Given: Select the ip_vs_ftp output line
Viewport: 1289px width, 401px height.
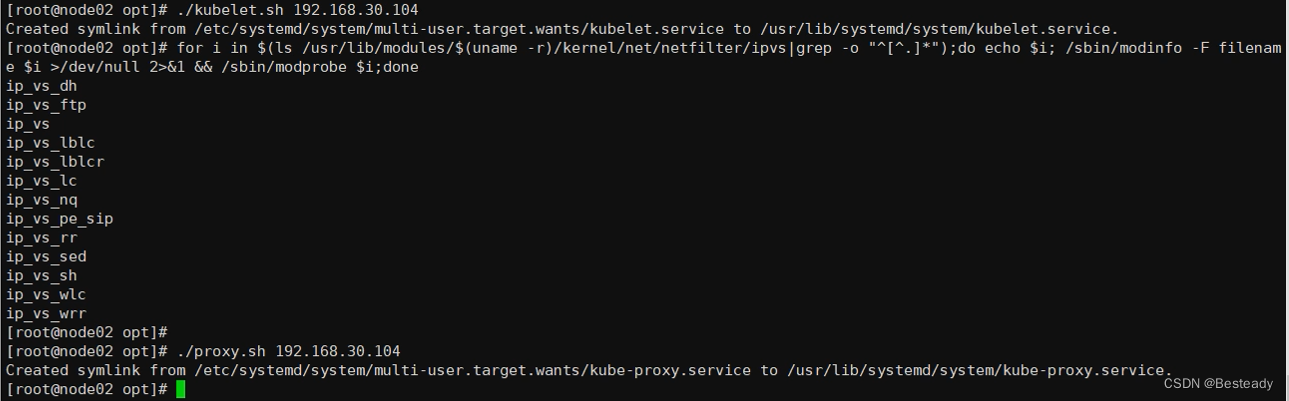Looking at the screenshot, I should tap(46, 105).
